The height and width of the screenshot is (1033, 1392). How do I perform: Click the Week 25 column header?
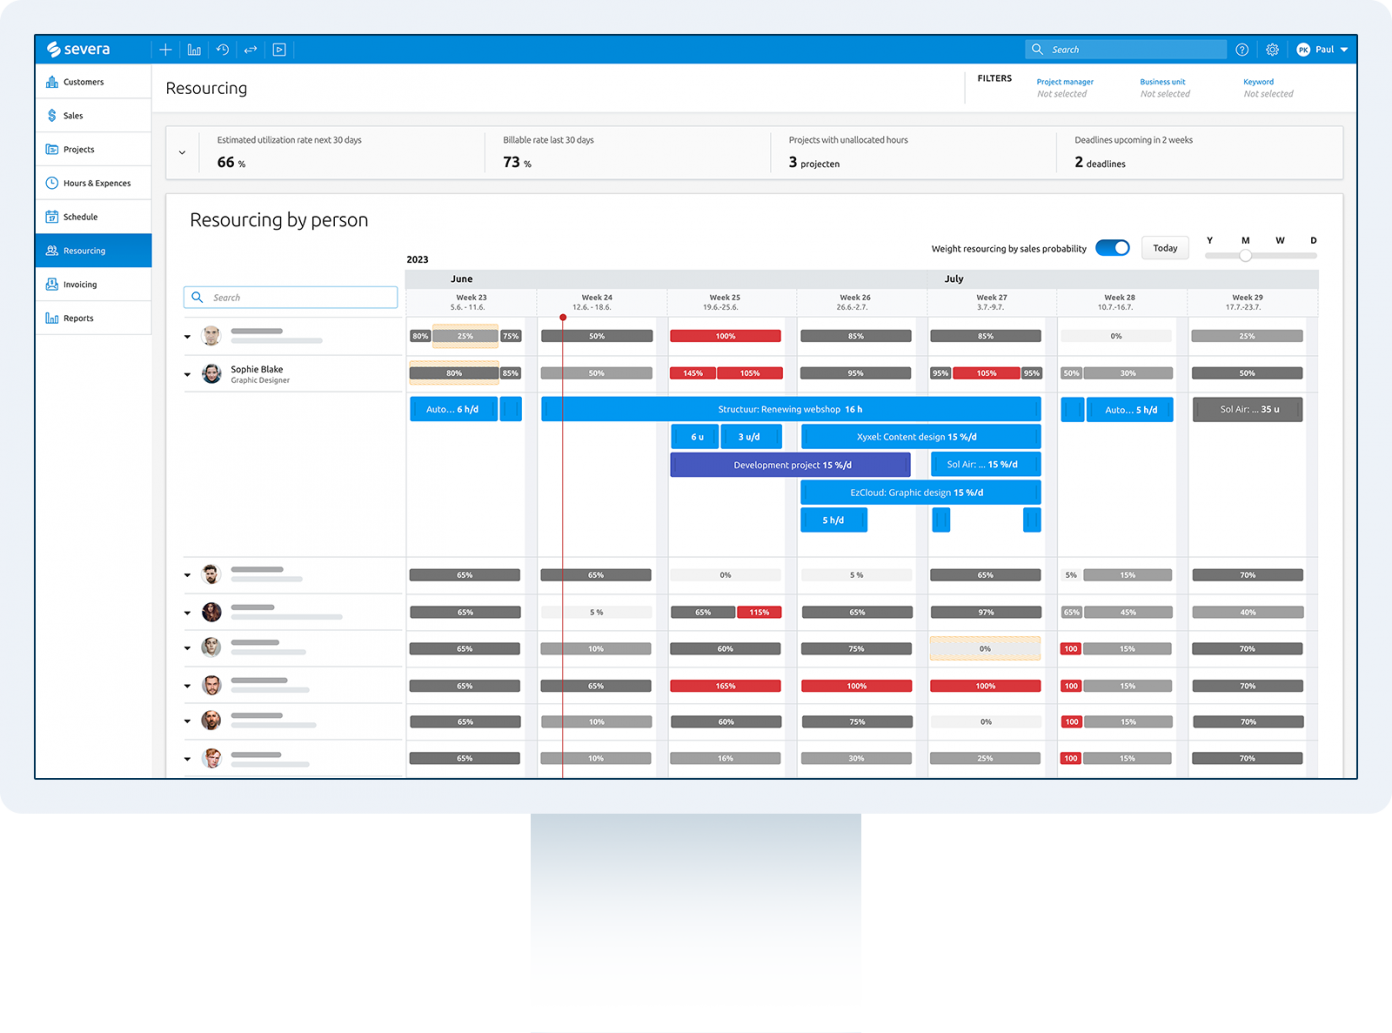[725, 302]
